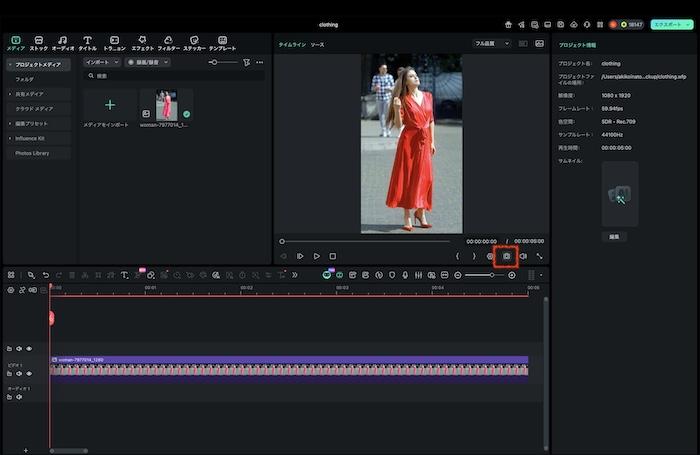Switch to the Source (ソース) tab
700x455 pixels.
click(317, 45)
